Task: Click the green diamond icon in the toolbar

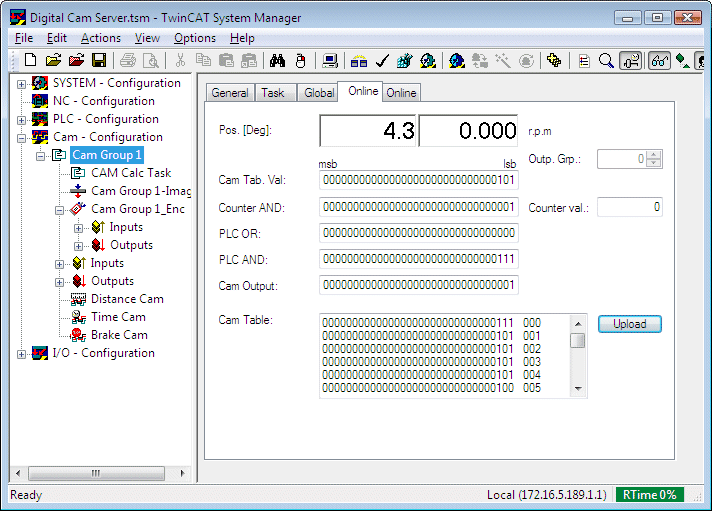Action: (682, 60)
